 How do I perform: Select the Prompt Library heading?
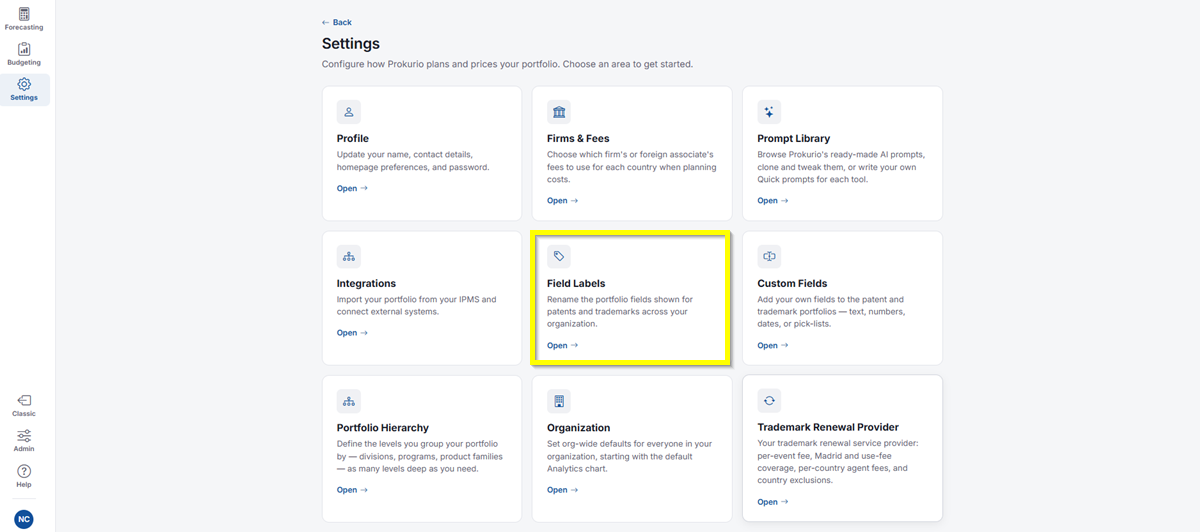click(x=794, y=139)
